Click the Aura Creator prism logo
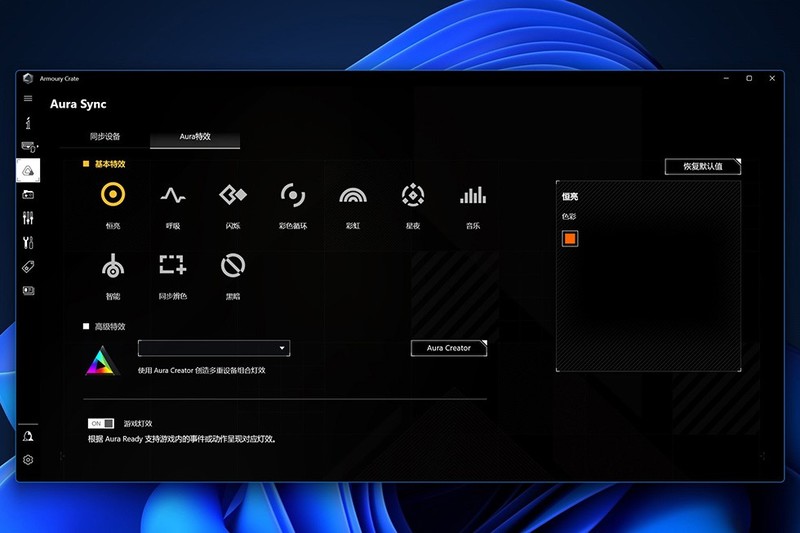 [x=103, y=361]
